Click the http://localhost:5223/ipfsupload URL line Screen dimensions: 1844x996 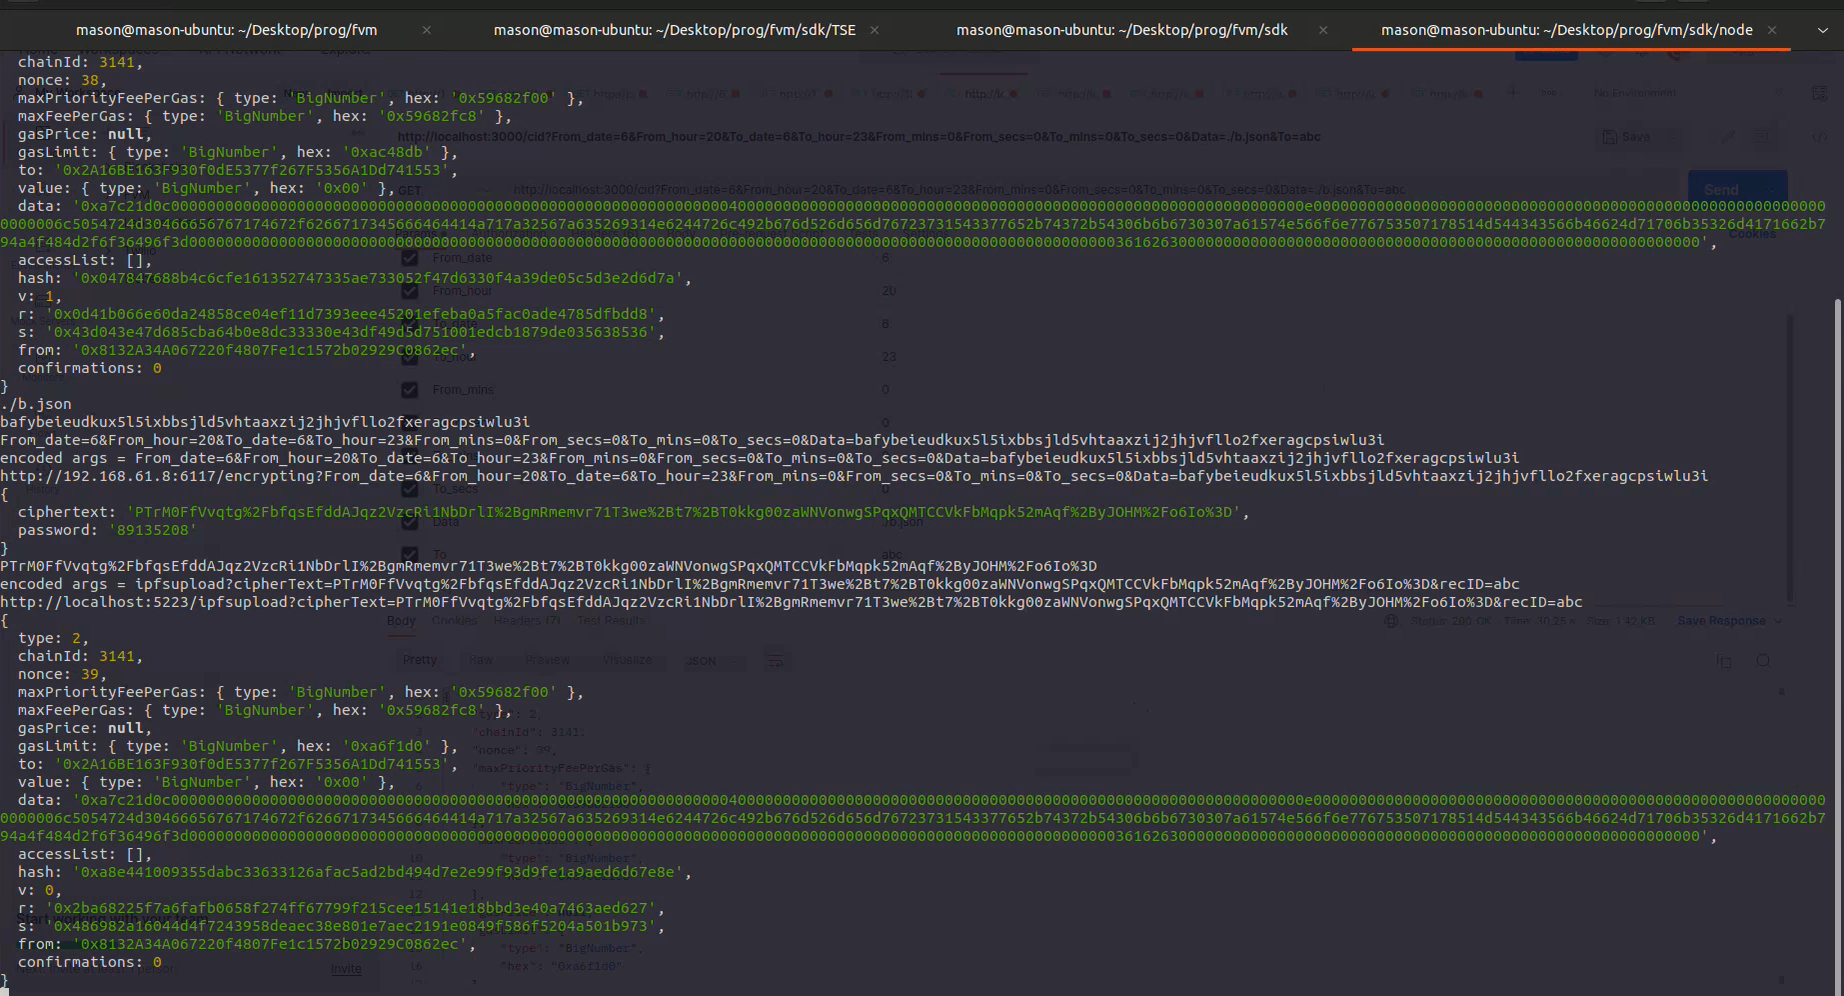[x=791, y=602]
